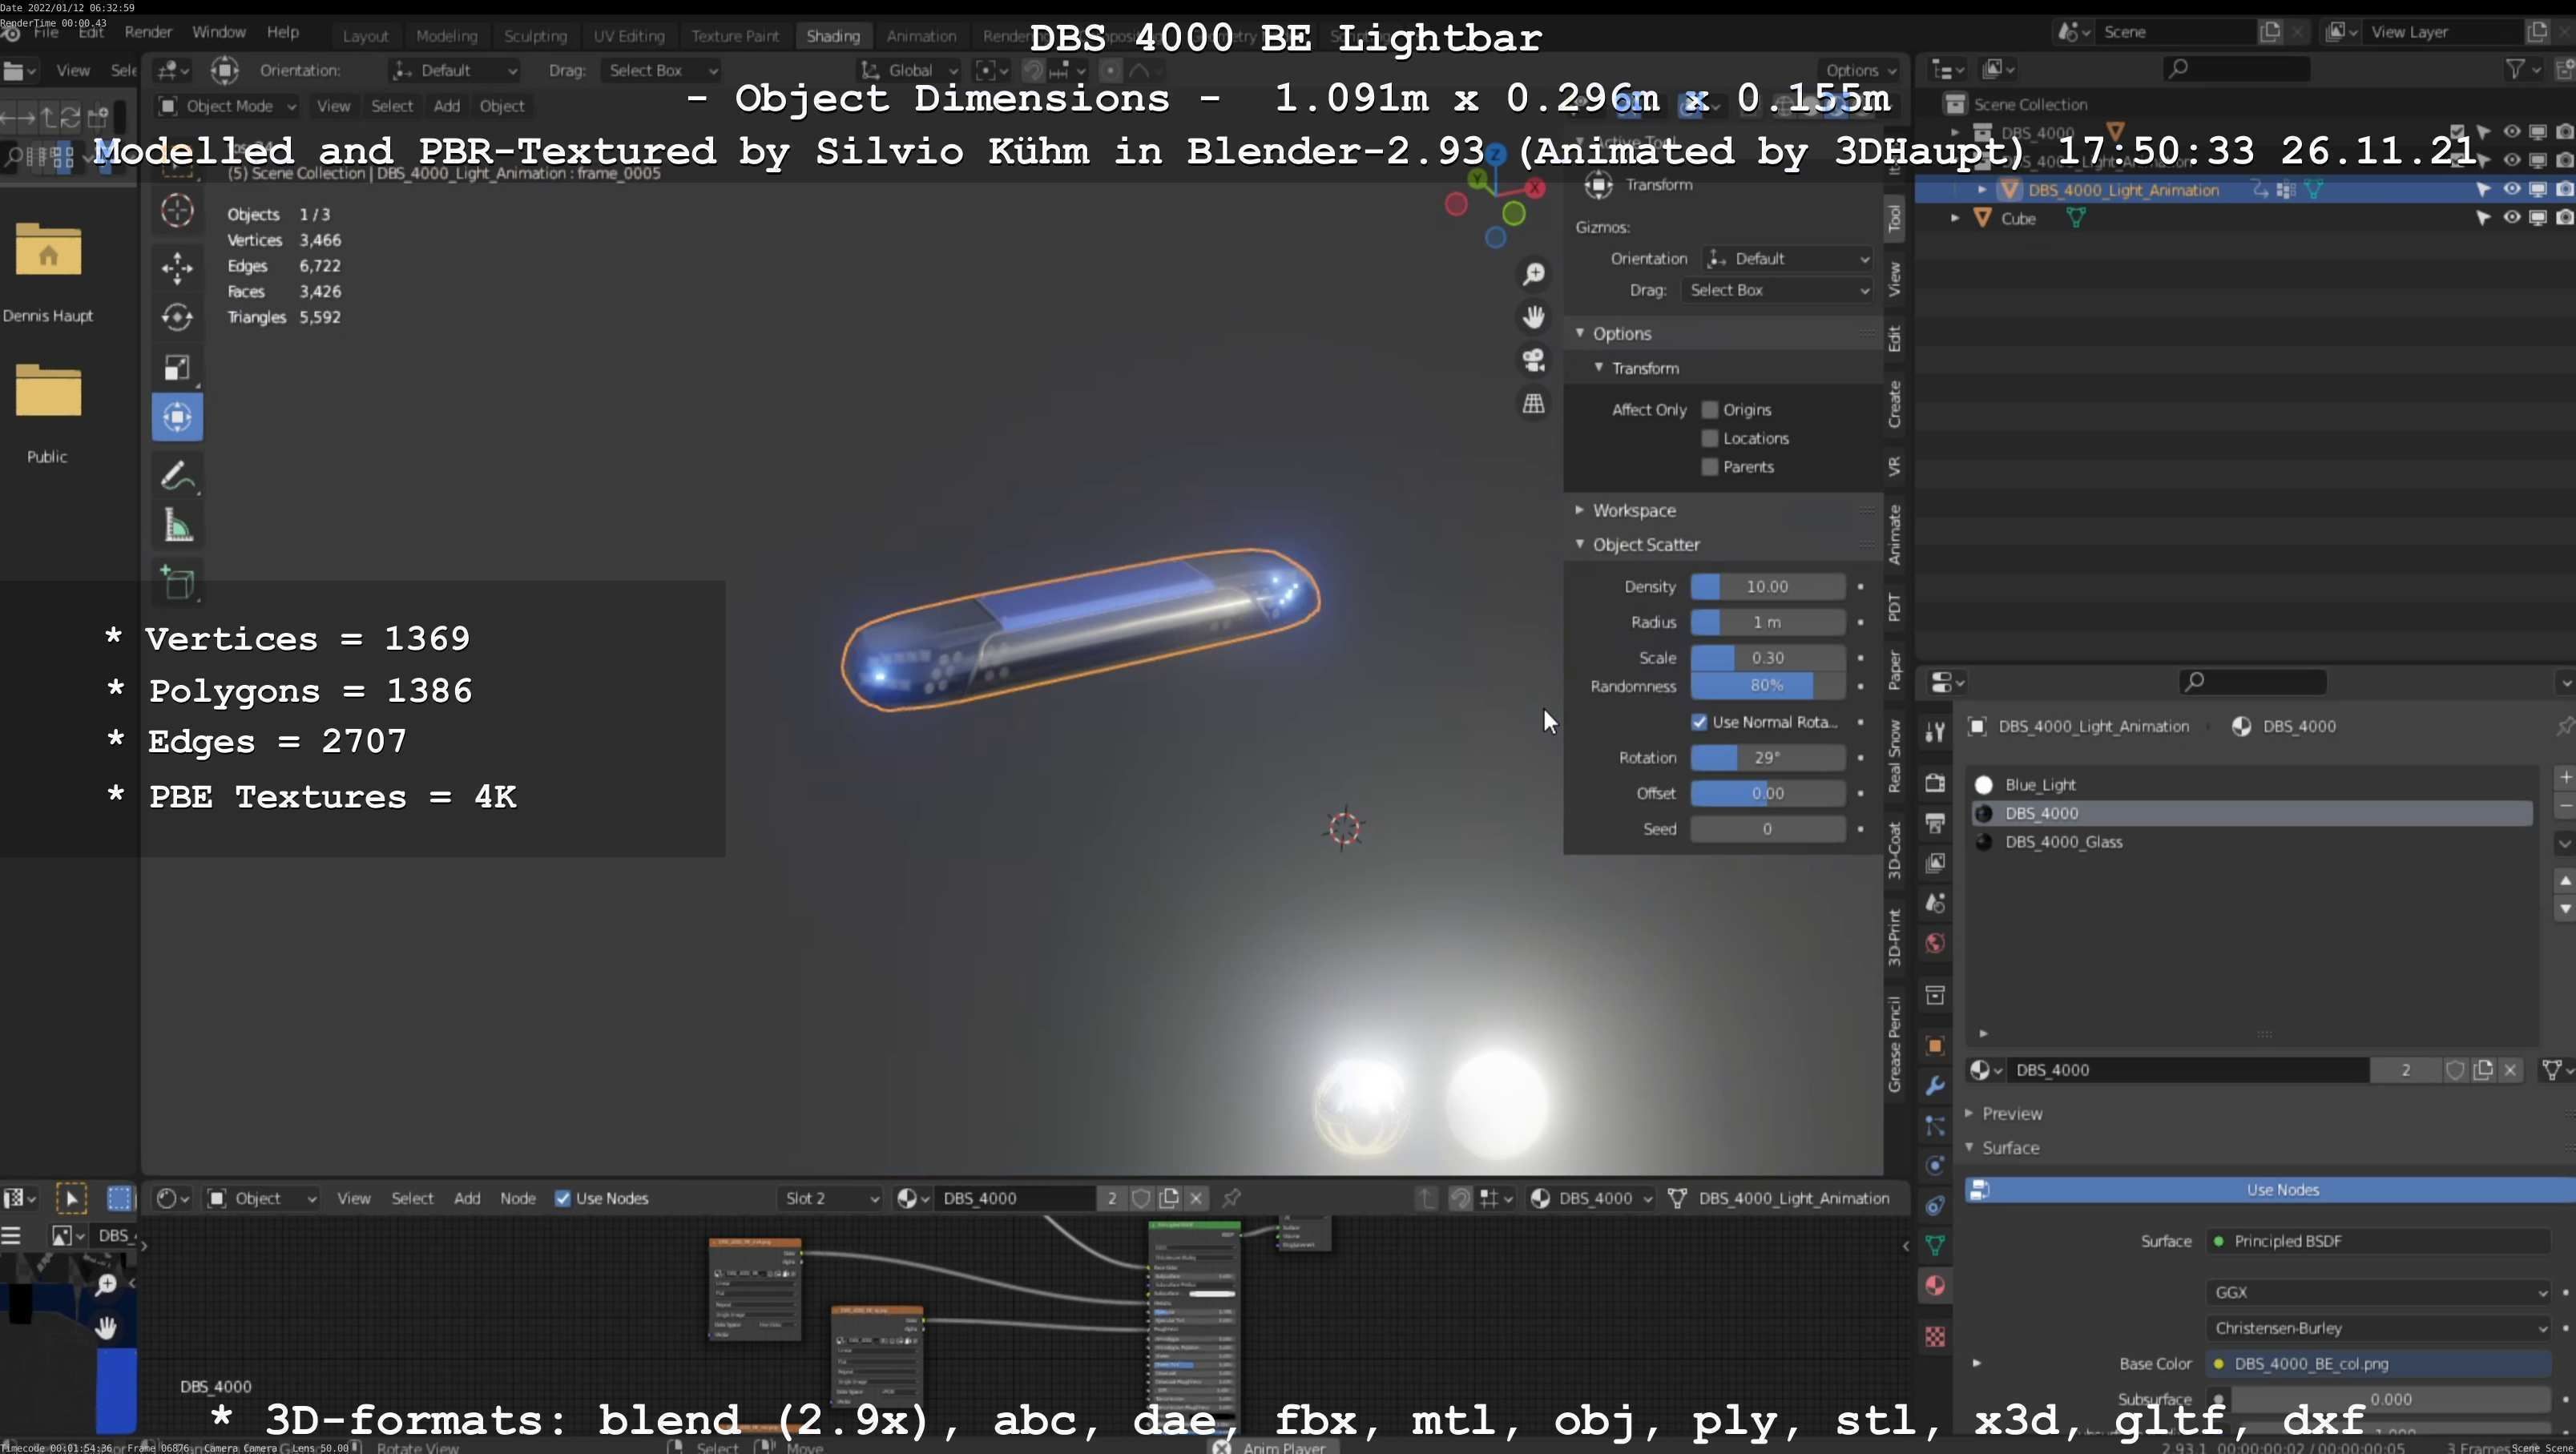
Task: Select the Add Cube tool
Action: [177, 583]
